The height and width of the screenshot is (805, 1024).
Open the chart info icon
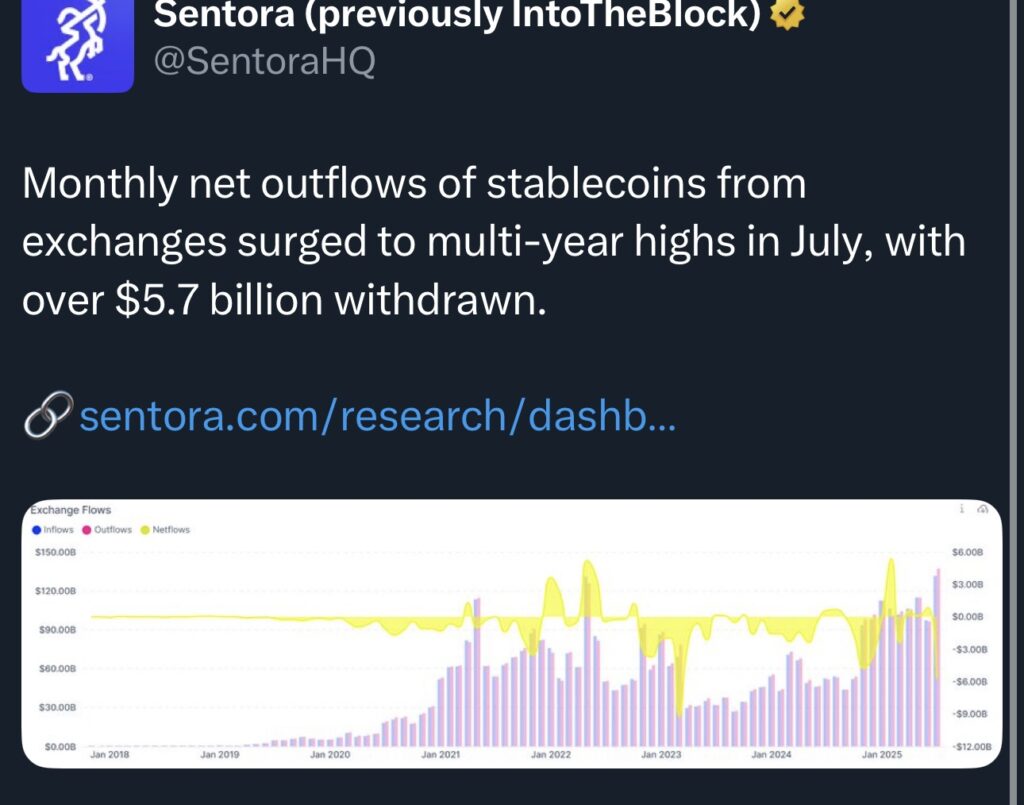tap(961, 509)
